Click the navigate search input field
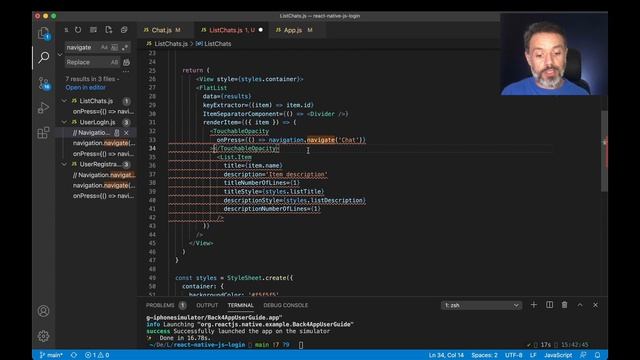 83,47
